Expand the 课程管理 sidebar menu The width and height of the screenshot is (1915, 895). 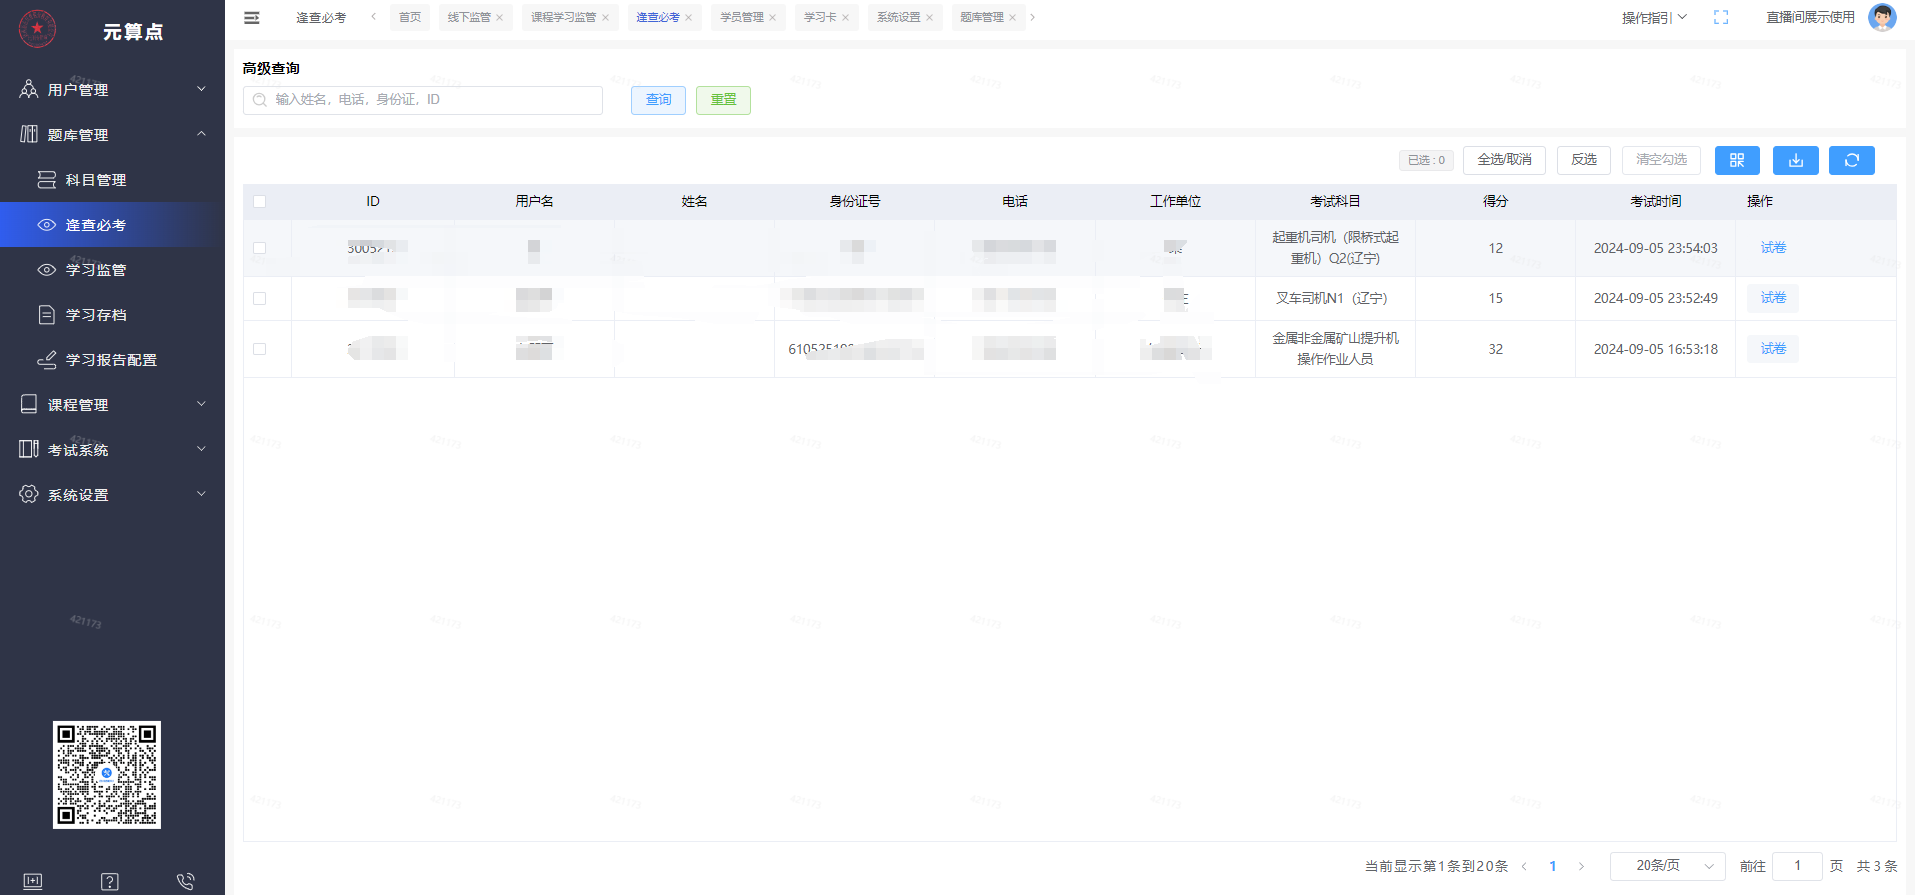(x=112, y=404)
